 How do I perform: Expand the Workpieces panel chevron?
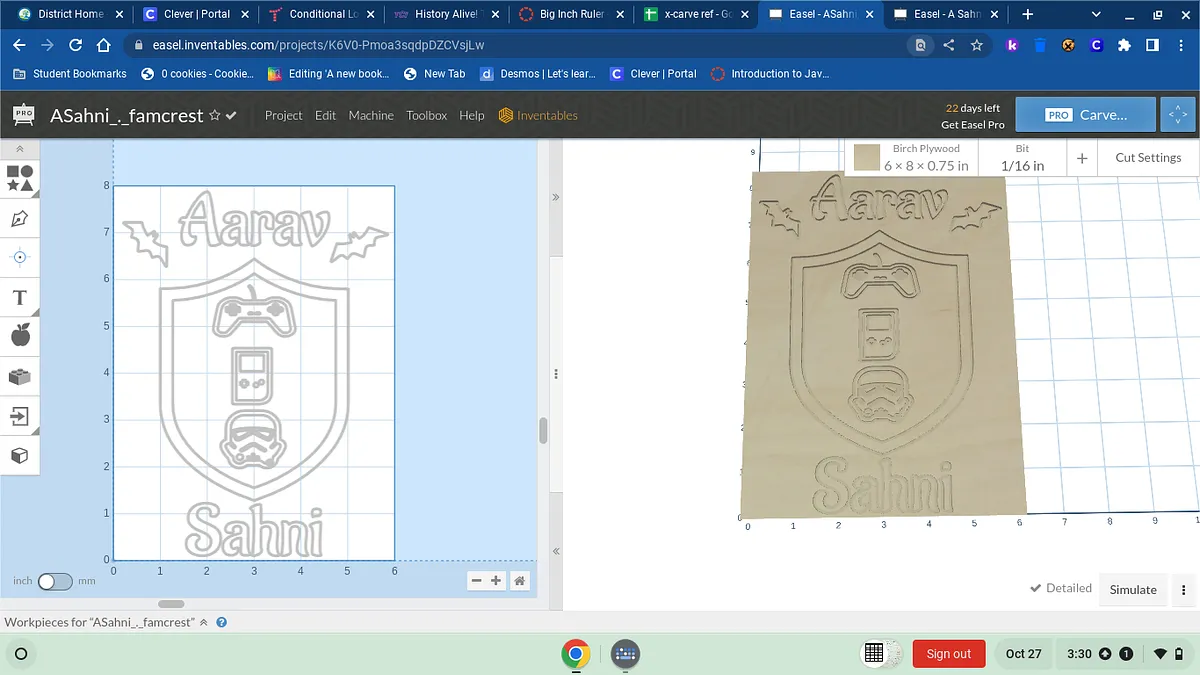[x=204, y=622]
